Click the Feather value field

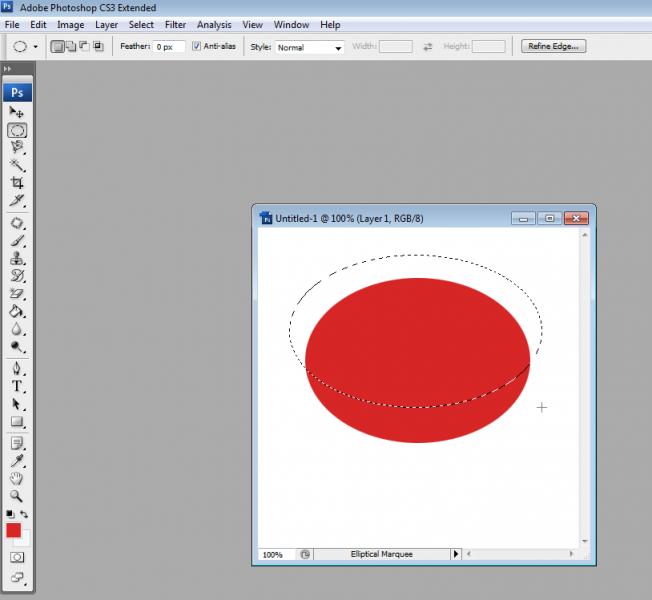click(x=168, y=47)
